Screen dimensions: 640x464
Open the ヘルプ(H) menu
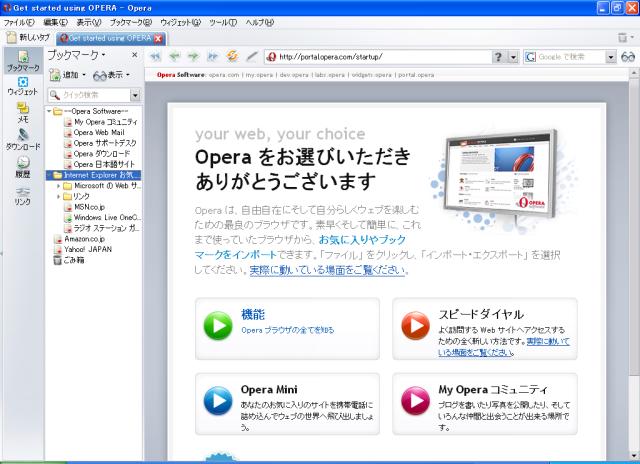pos(260,22)
